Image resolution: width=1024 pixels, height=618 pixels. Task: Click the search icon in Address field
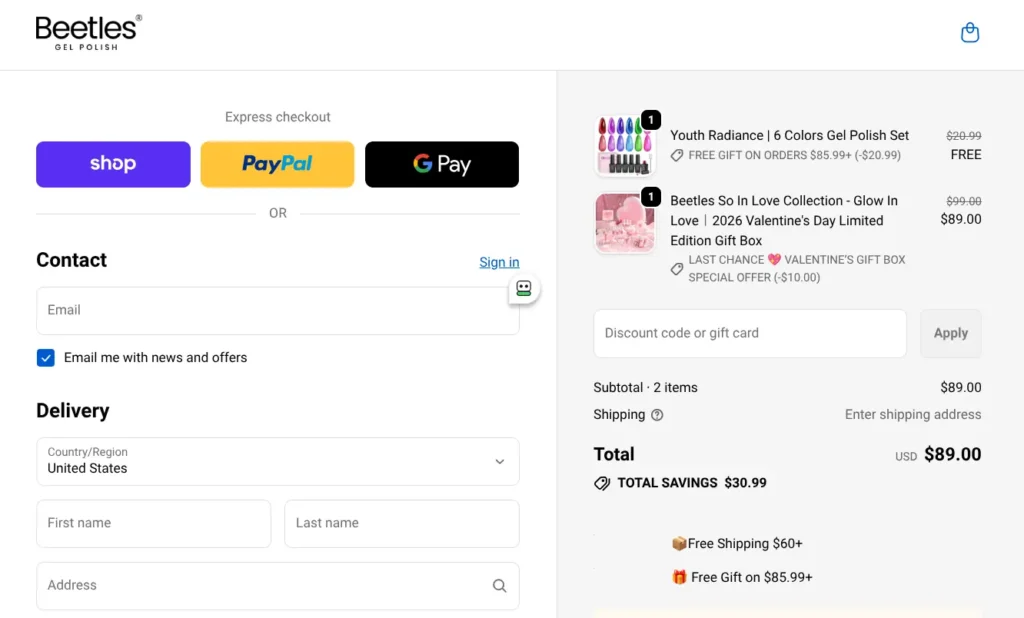[499, 585]
